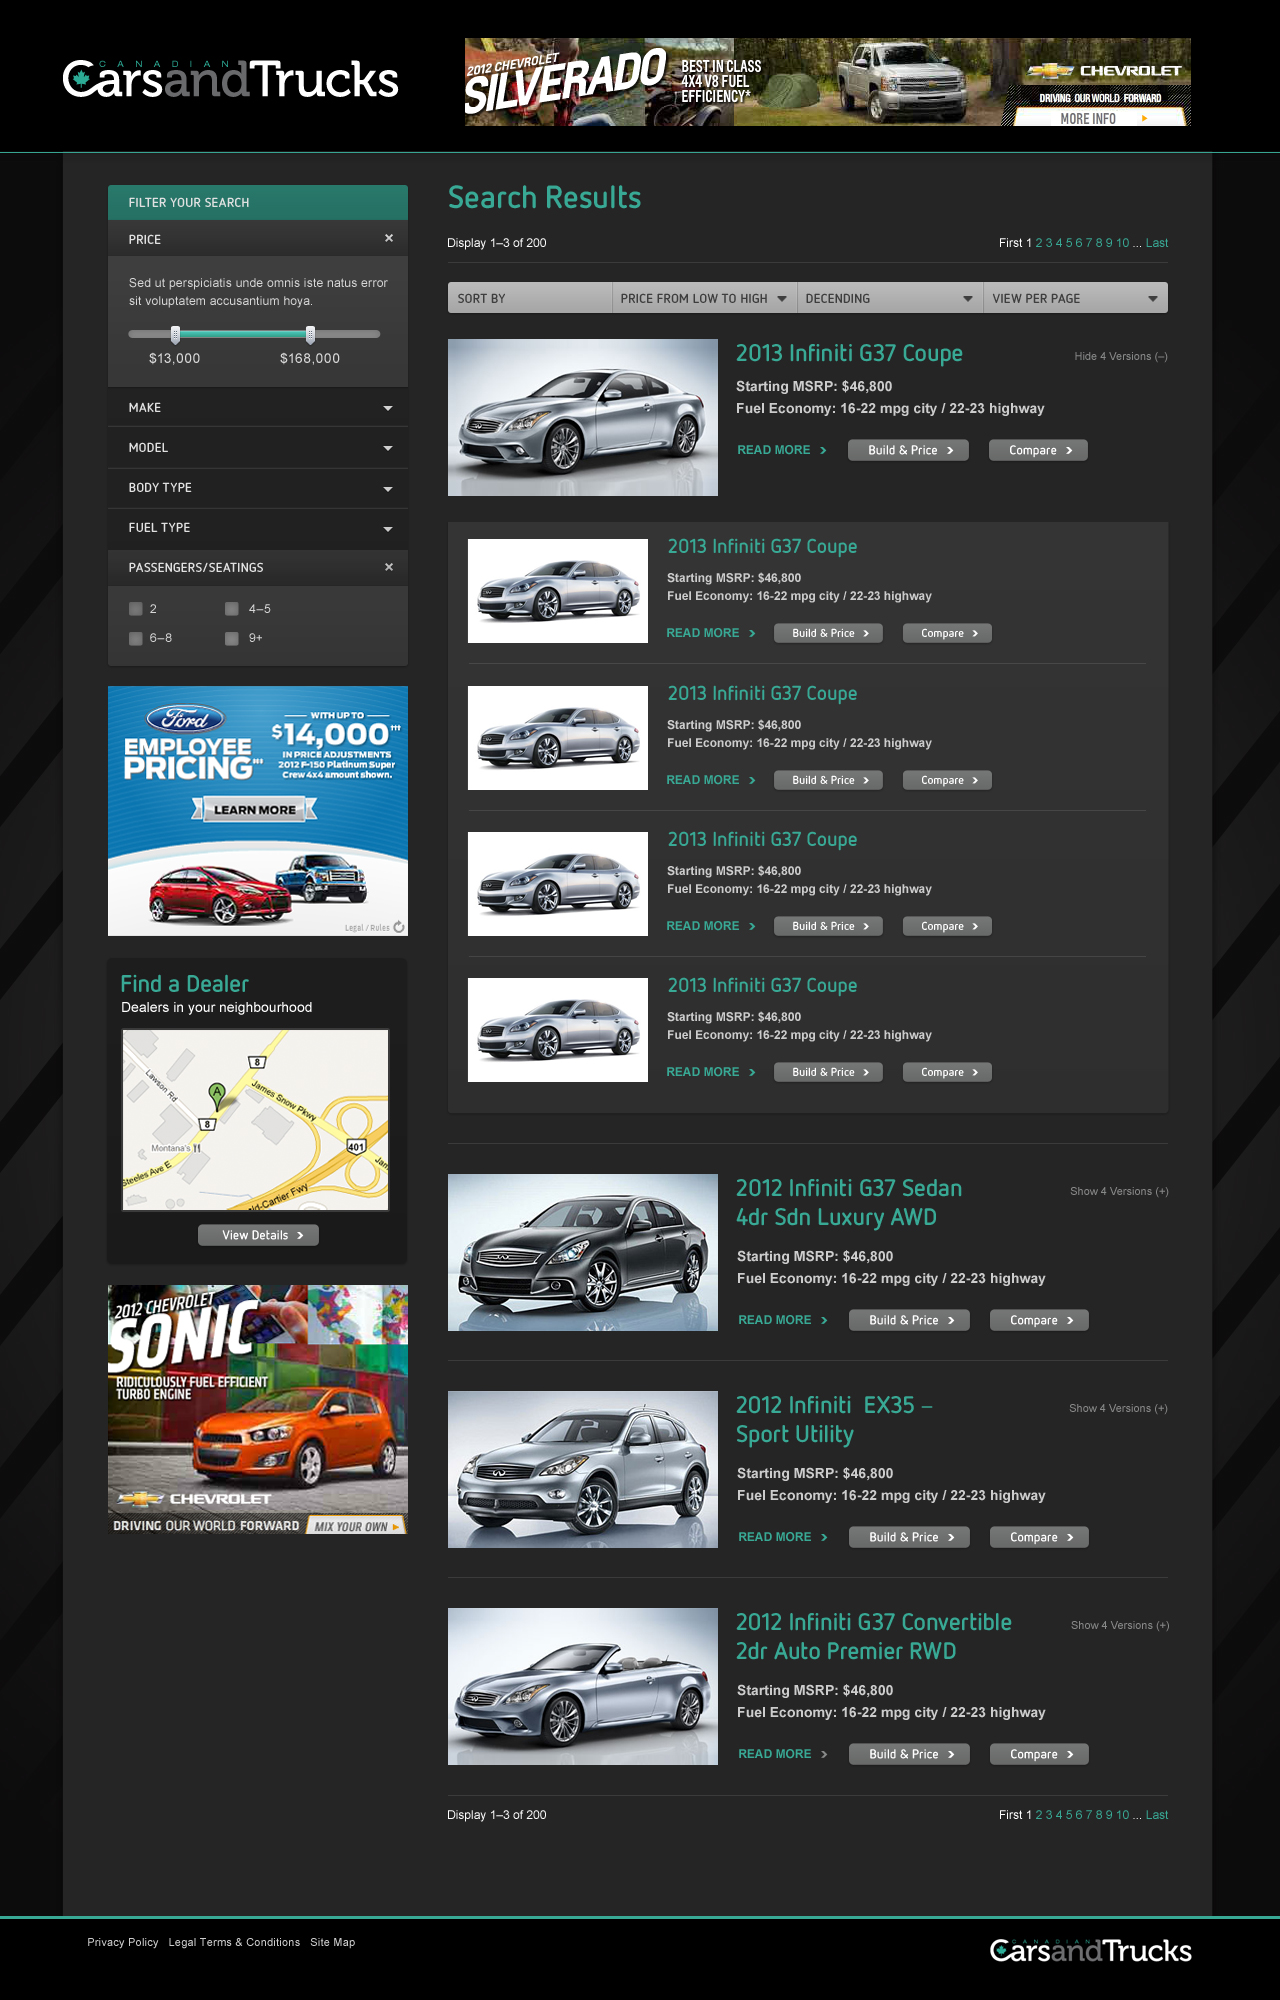The width and height of the screenshot is (1280, 2000).
Task: Tick the 4–5 passengers checkbox
Action: (x=232, y=608)
